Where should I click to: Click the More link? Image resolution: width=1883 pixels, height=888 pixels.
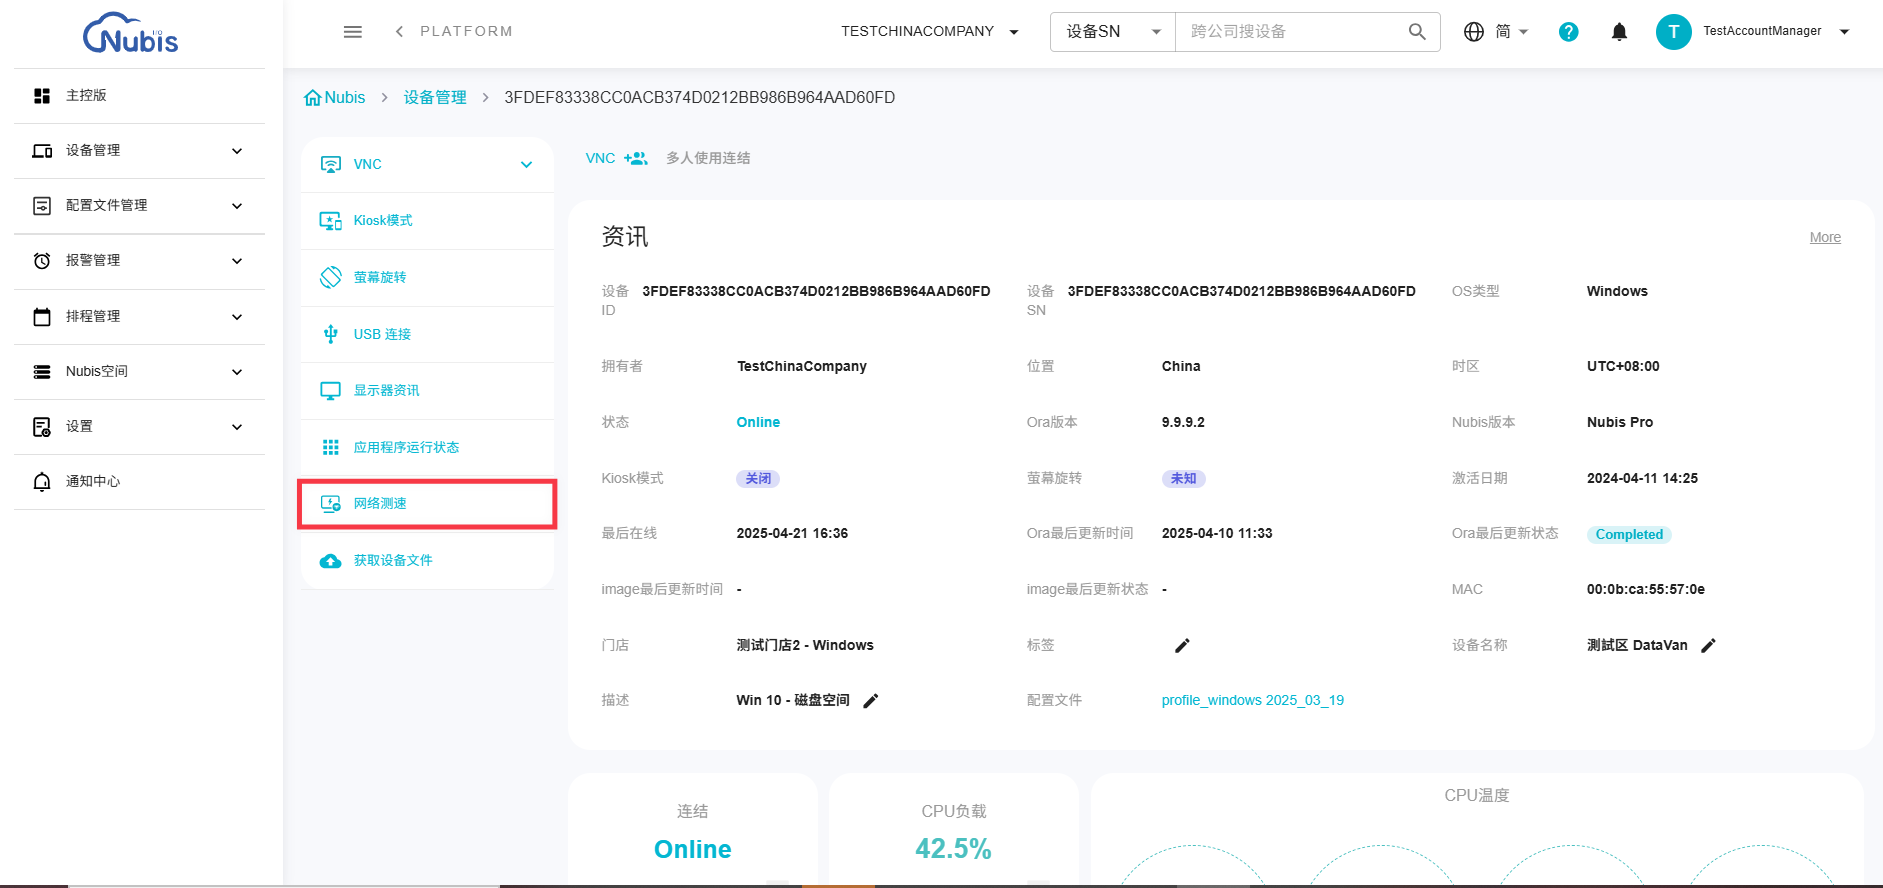pyautogui.click(x=1825, y=238)
